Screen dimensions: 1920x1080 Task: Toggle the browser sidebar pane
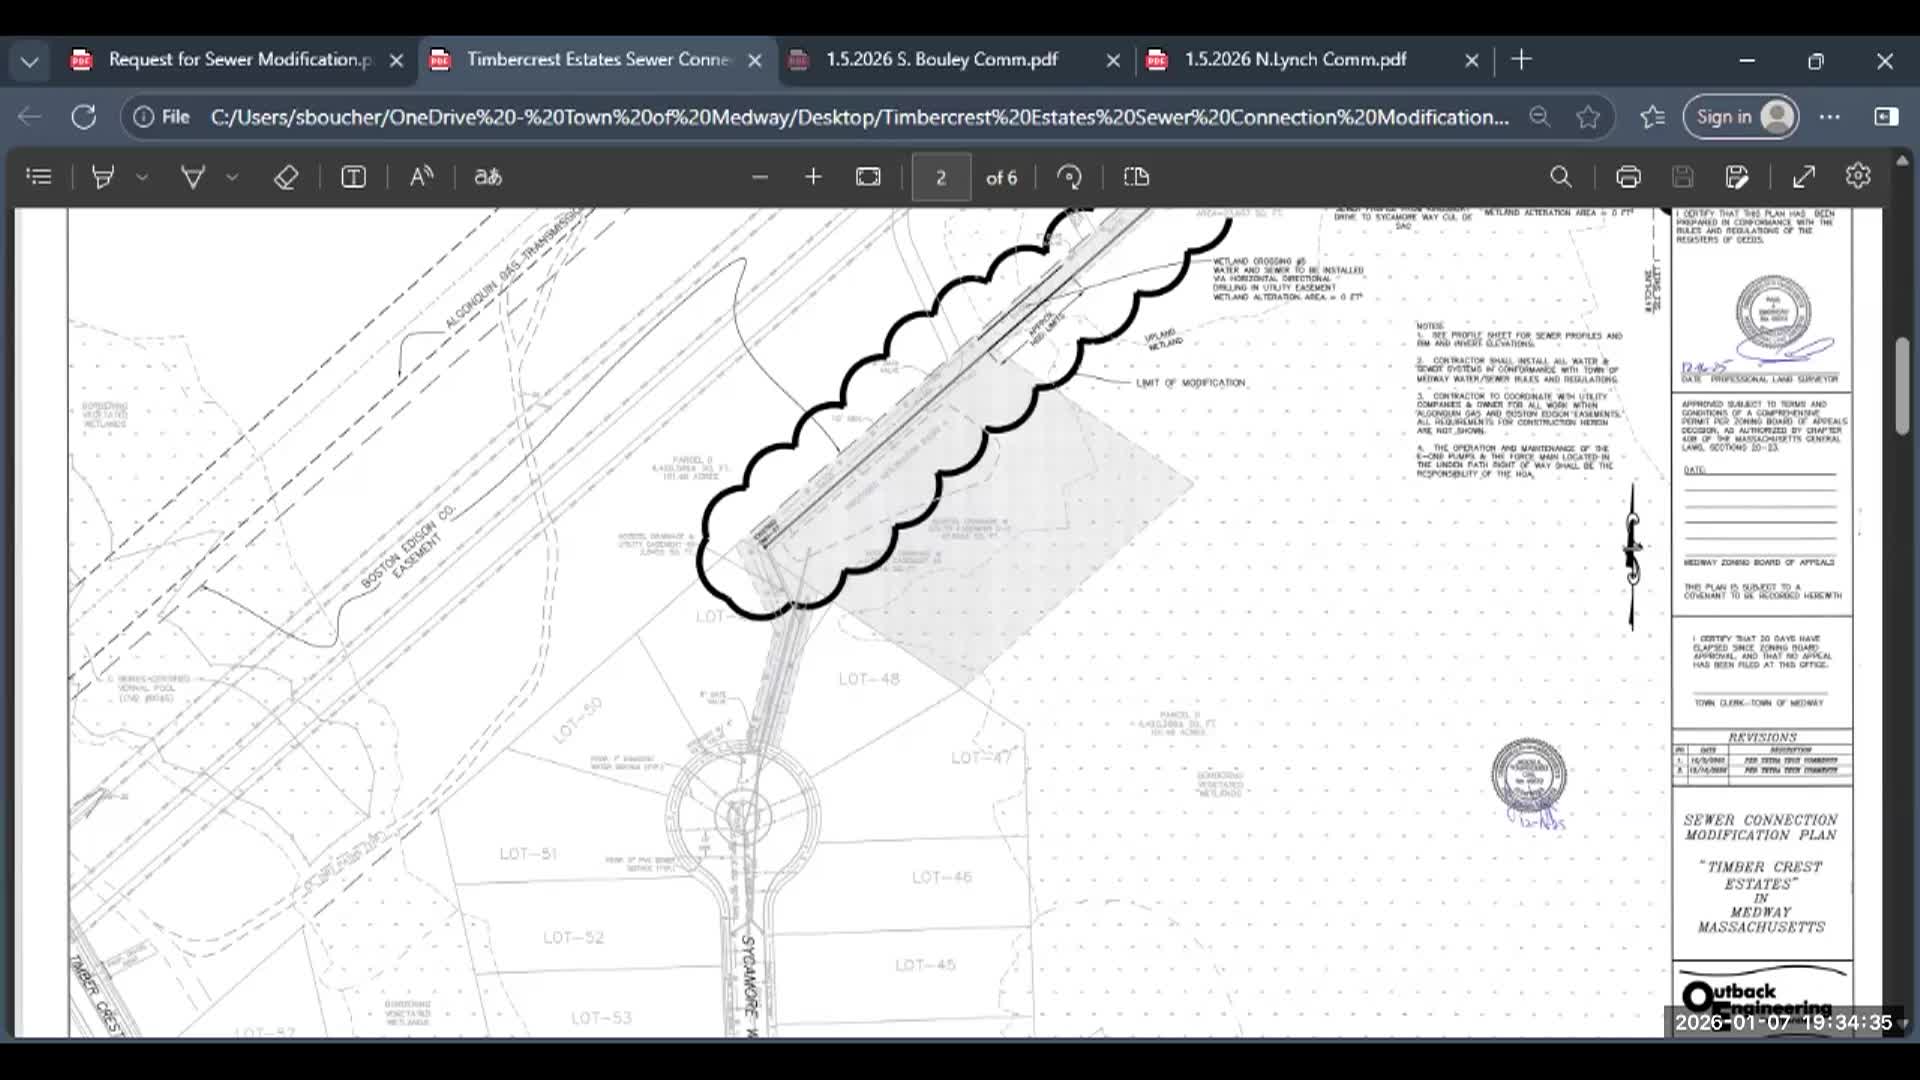click(x=1886, y=117)
